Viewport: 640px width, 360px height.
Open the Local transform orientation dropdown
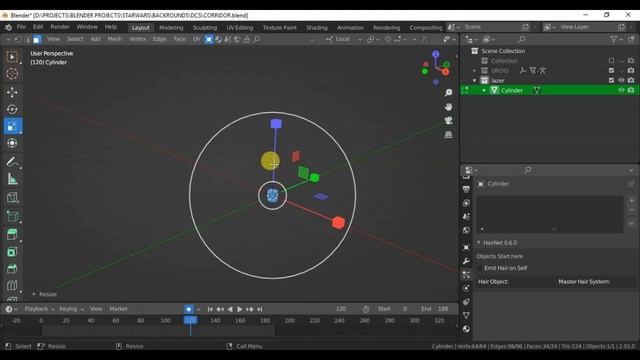(344, 39)
